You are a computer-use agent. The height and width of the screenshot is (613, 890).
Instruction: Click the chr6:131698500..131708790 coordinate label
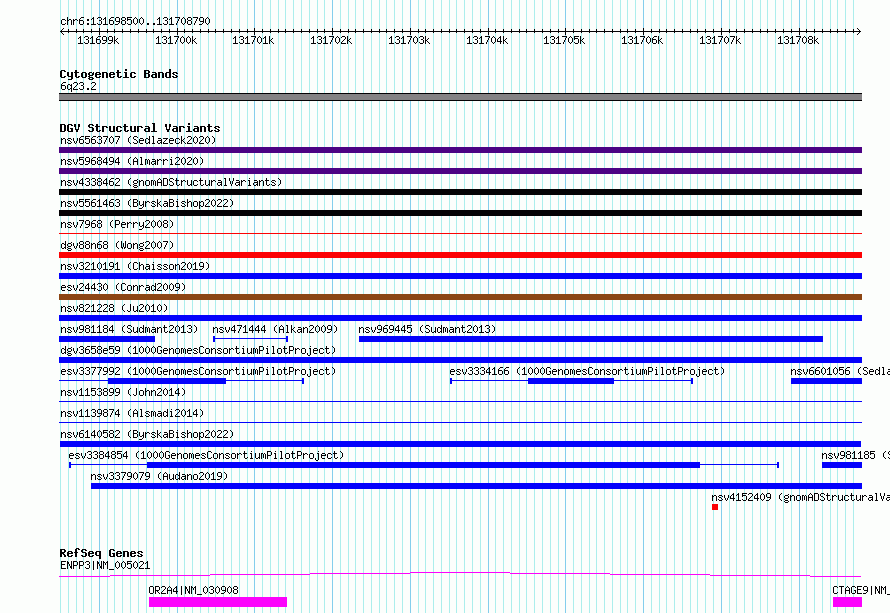click(x=135, y=21)
